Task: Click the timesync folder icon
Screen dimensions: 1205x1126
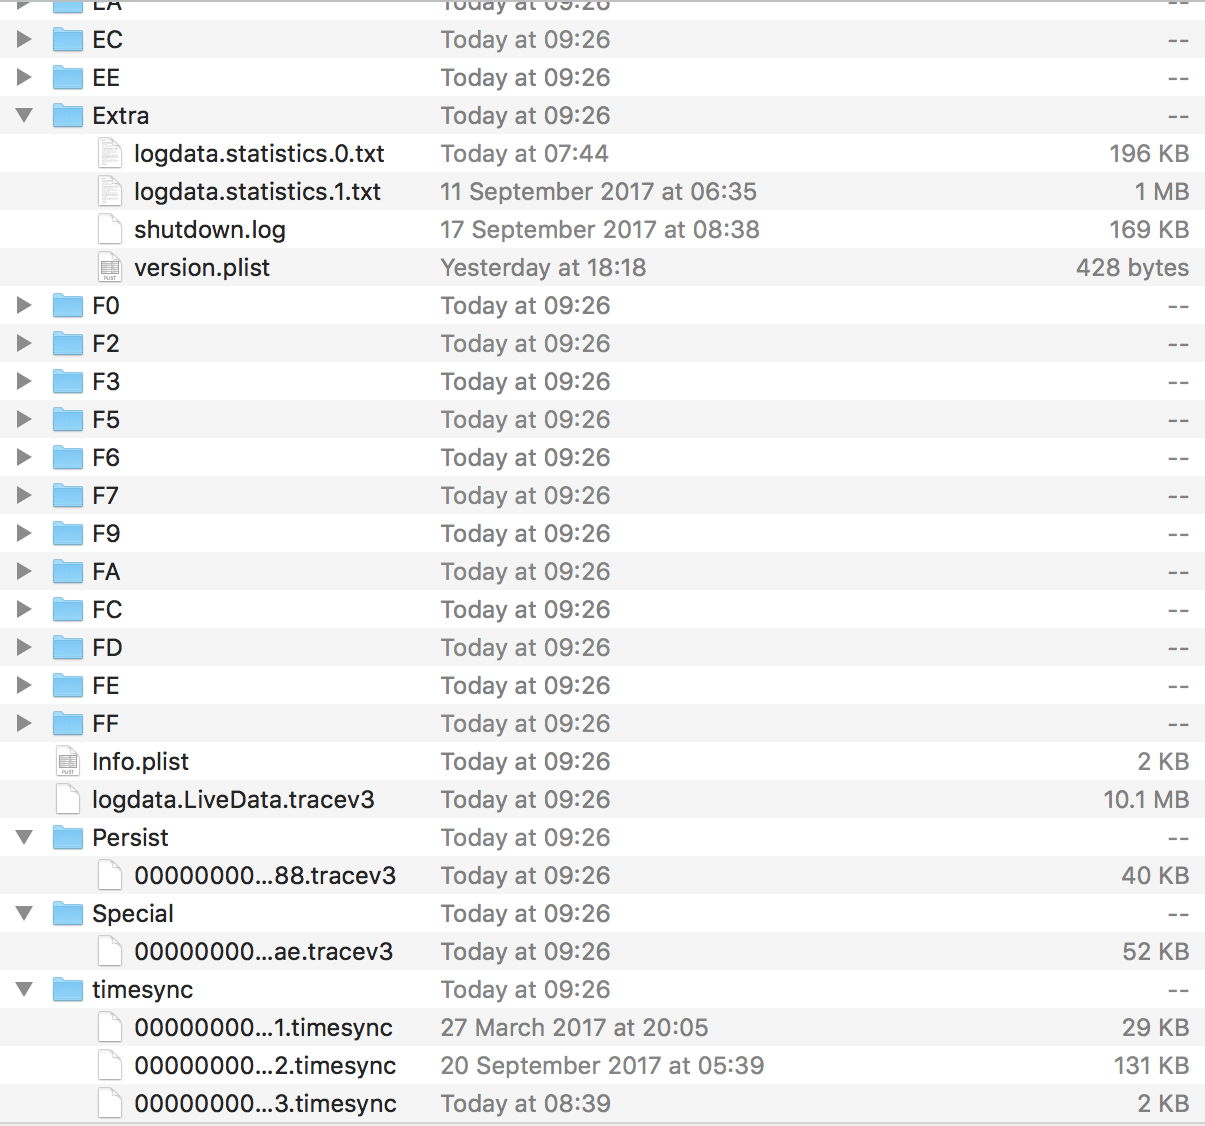Action: 66,989
